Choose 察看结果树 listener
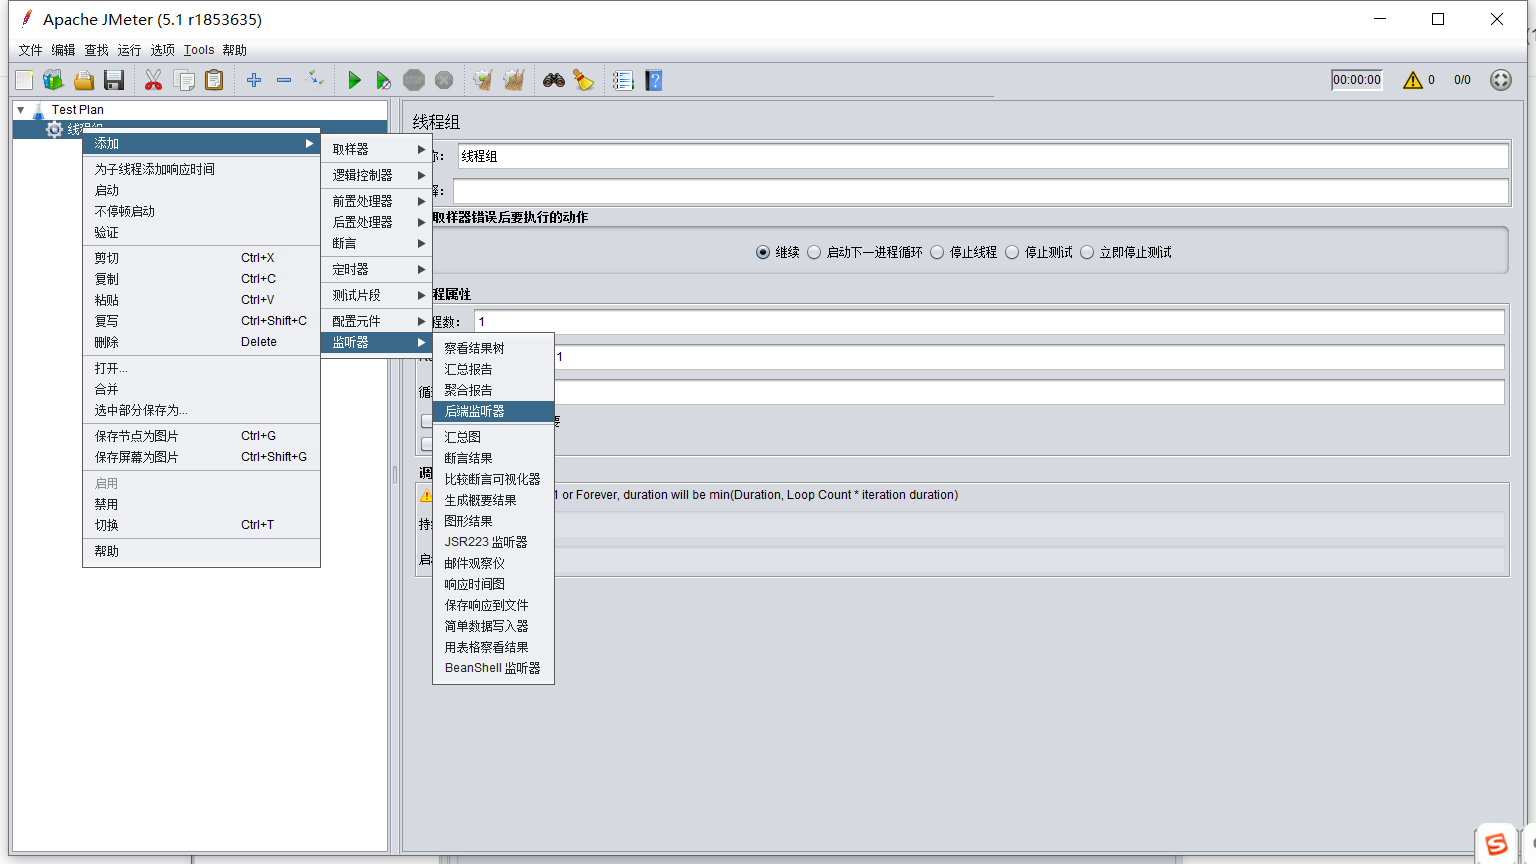 coord(493,348)
